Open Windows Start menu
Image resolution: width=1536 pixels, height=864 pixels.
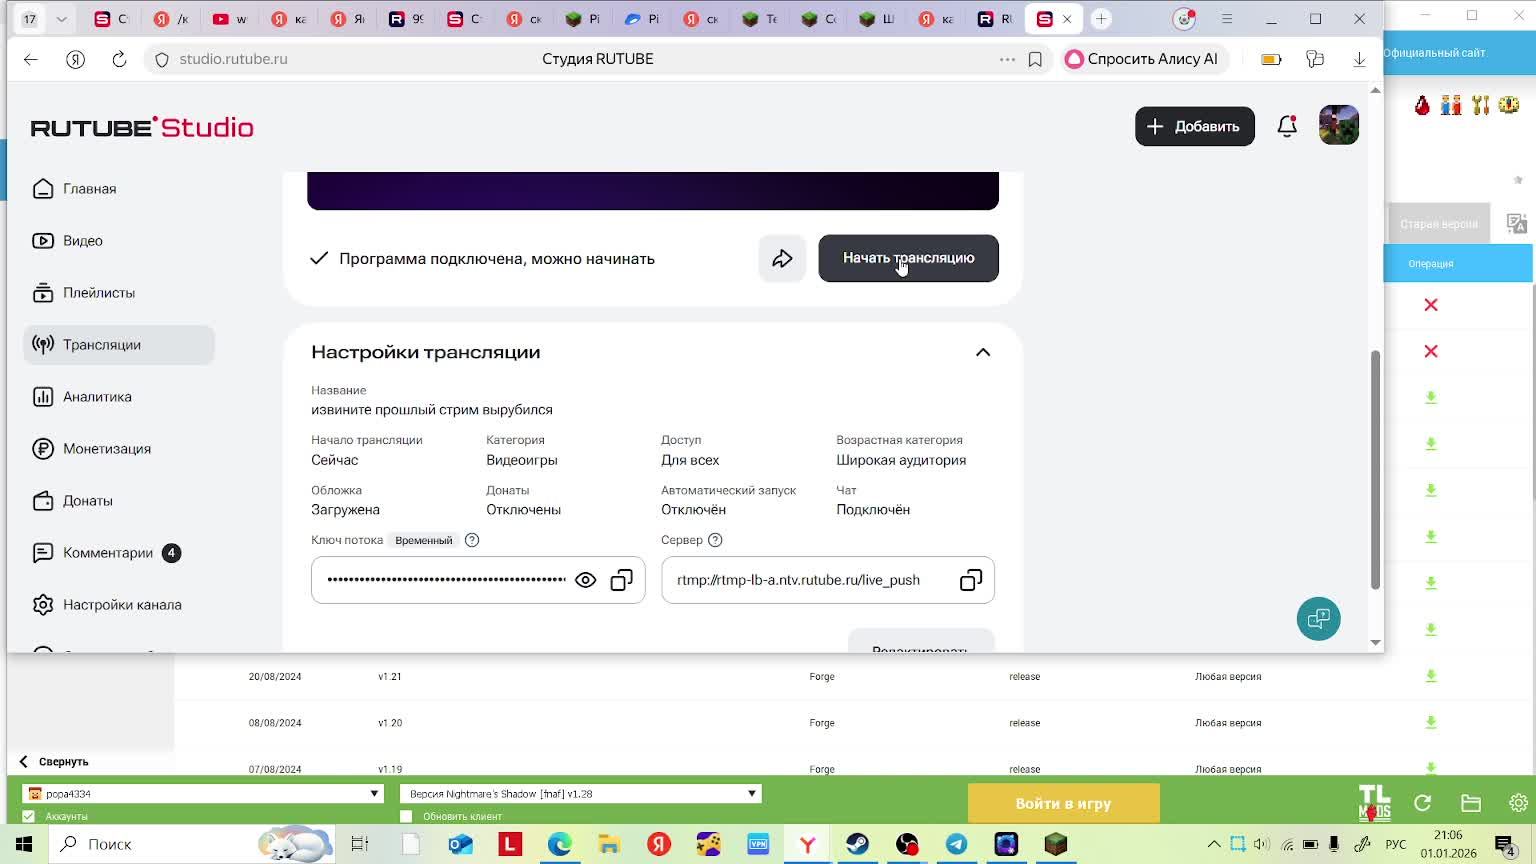point(23,845)
